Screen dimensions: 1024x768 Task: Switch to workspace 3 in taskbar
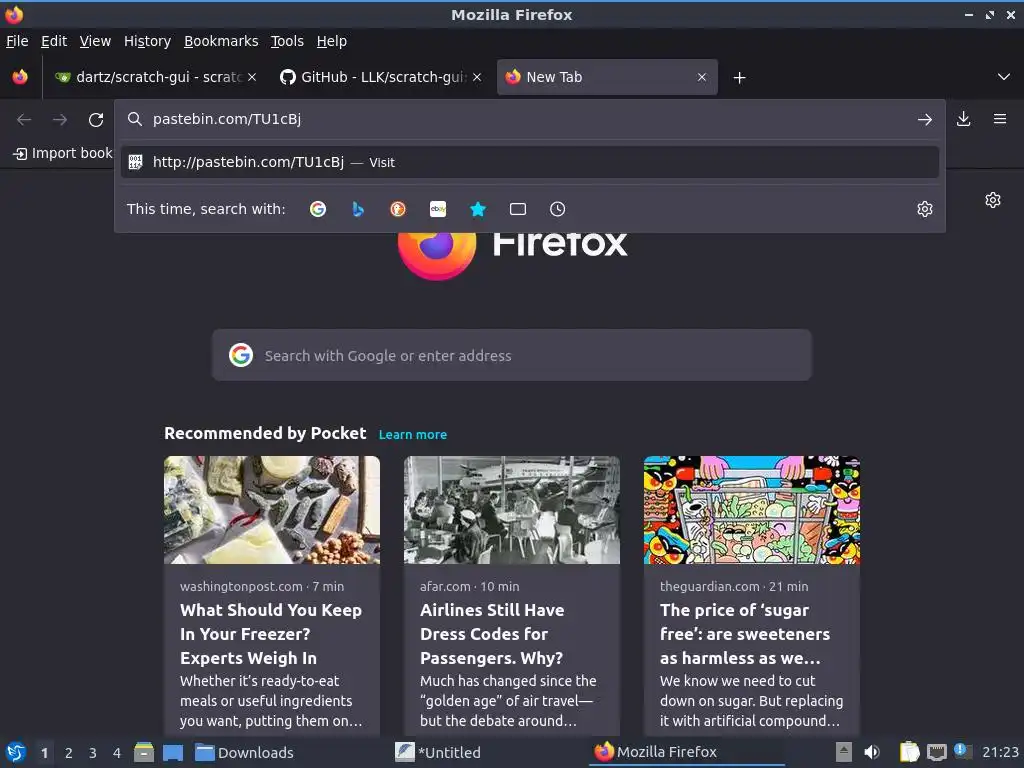93,753
